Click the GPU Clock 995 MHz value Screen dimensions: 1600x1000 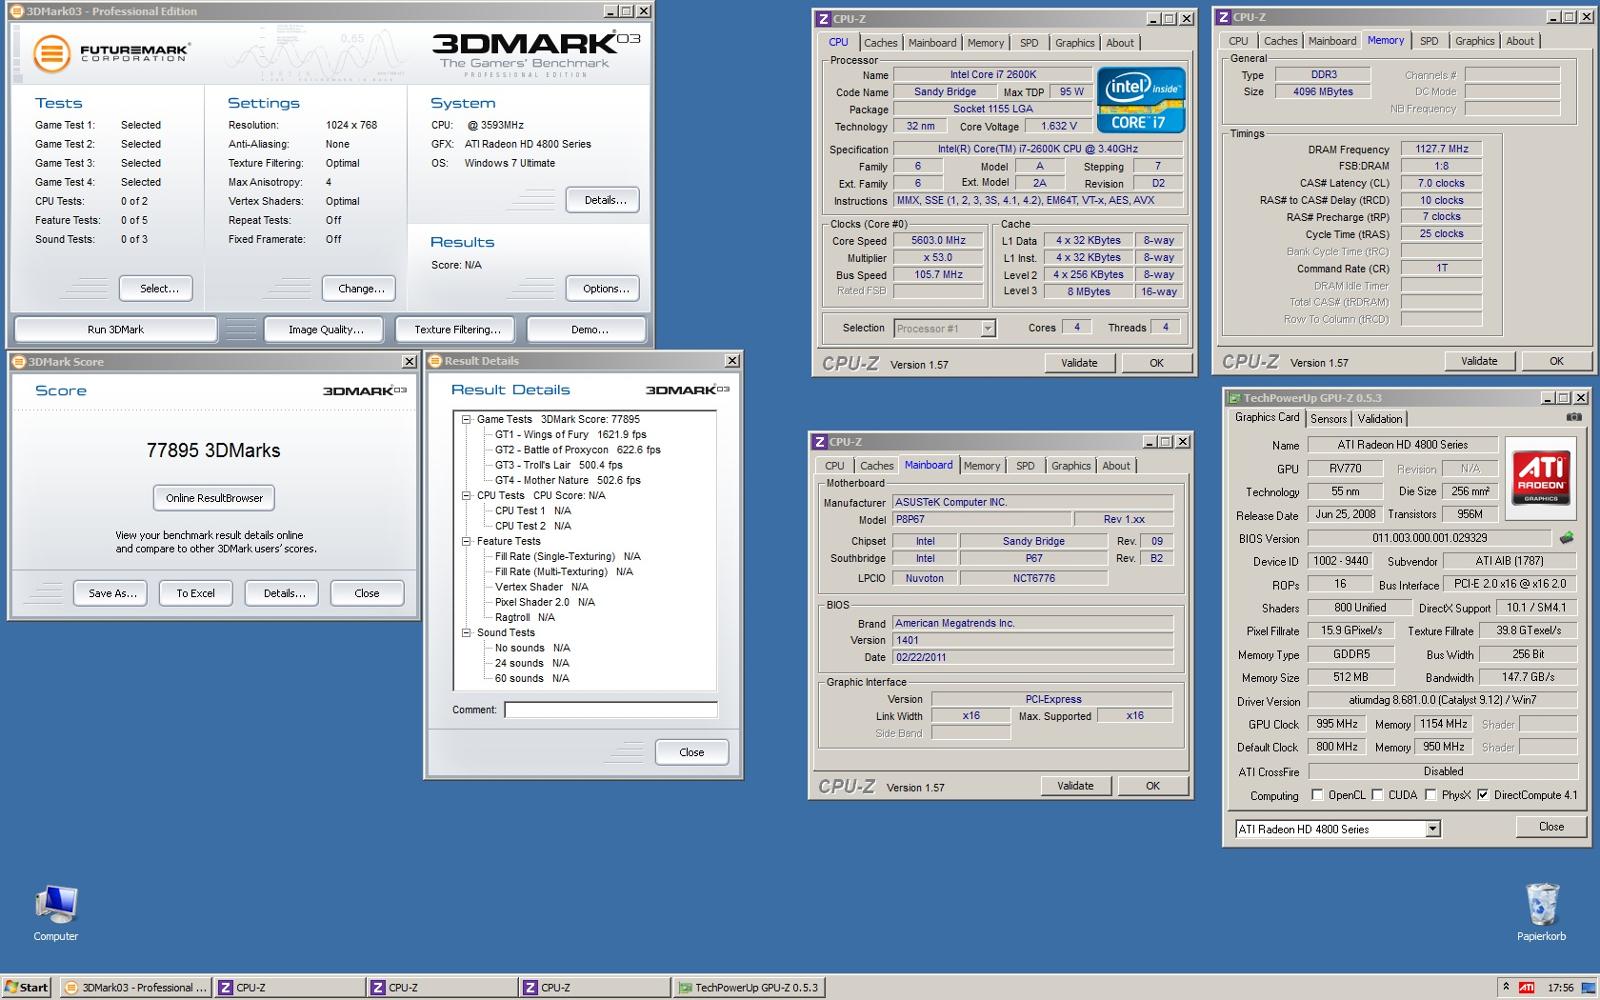pyautogui.click(x=1337, y=724)
